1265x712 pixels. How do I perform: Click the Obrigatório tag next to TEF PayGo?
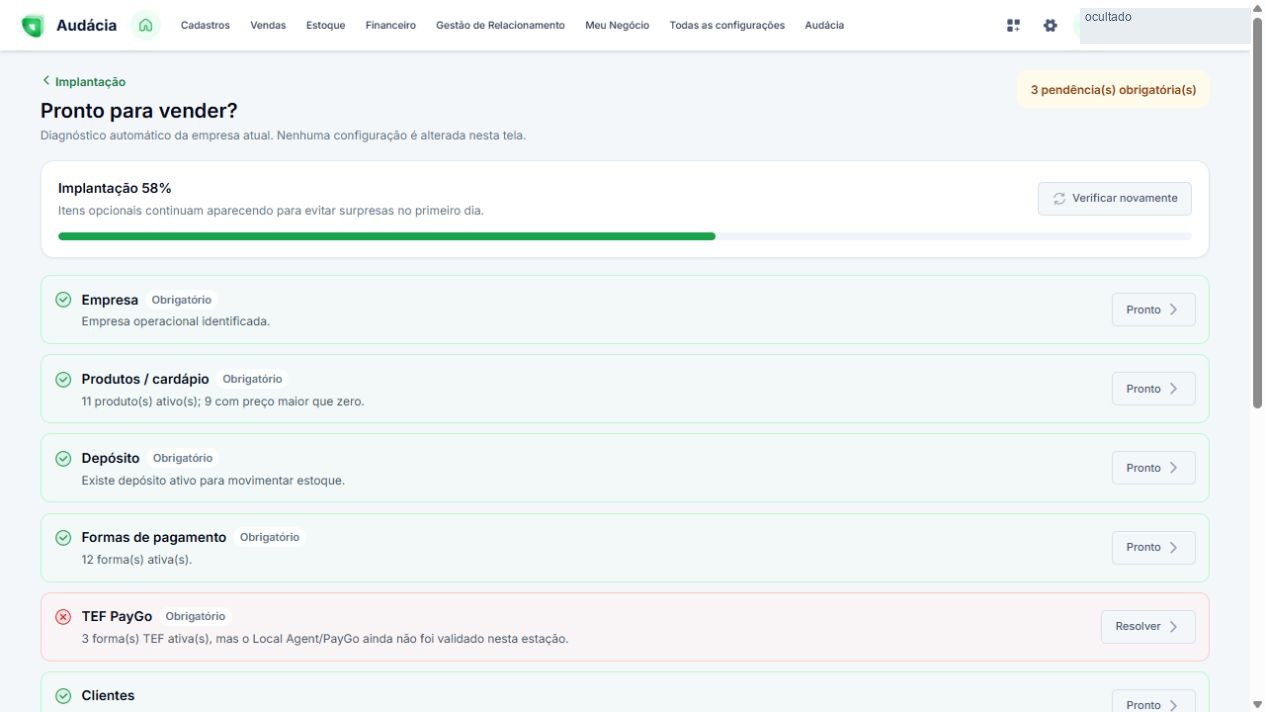pyautogui.click(x=195, y=616)
